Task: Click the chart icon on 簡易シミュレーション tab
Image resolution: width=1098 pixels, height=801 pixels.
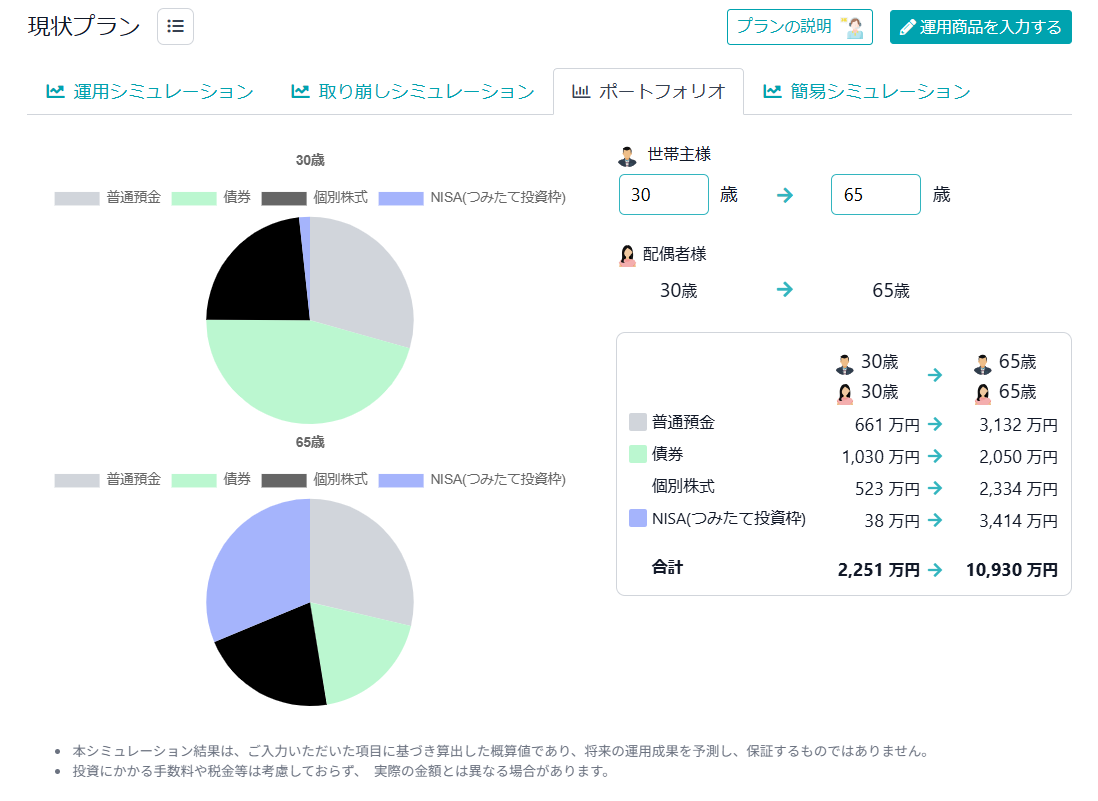Action: [x=770, y=91]
